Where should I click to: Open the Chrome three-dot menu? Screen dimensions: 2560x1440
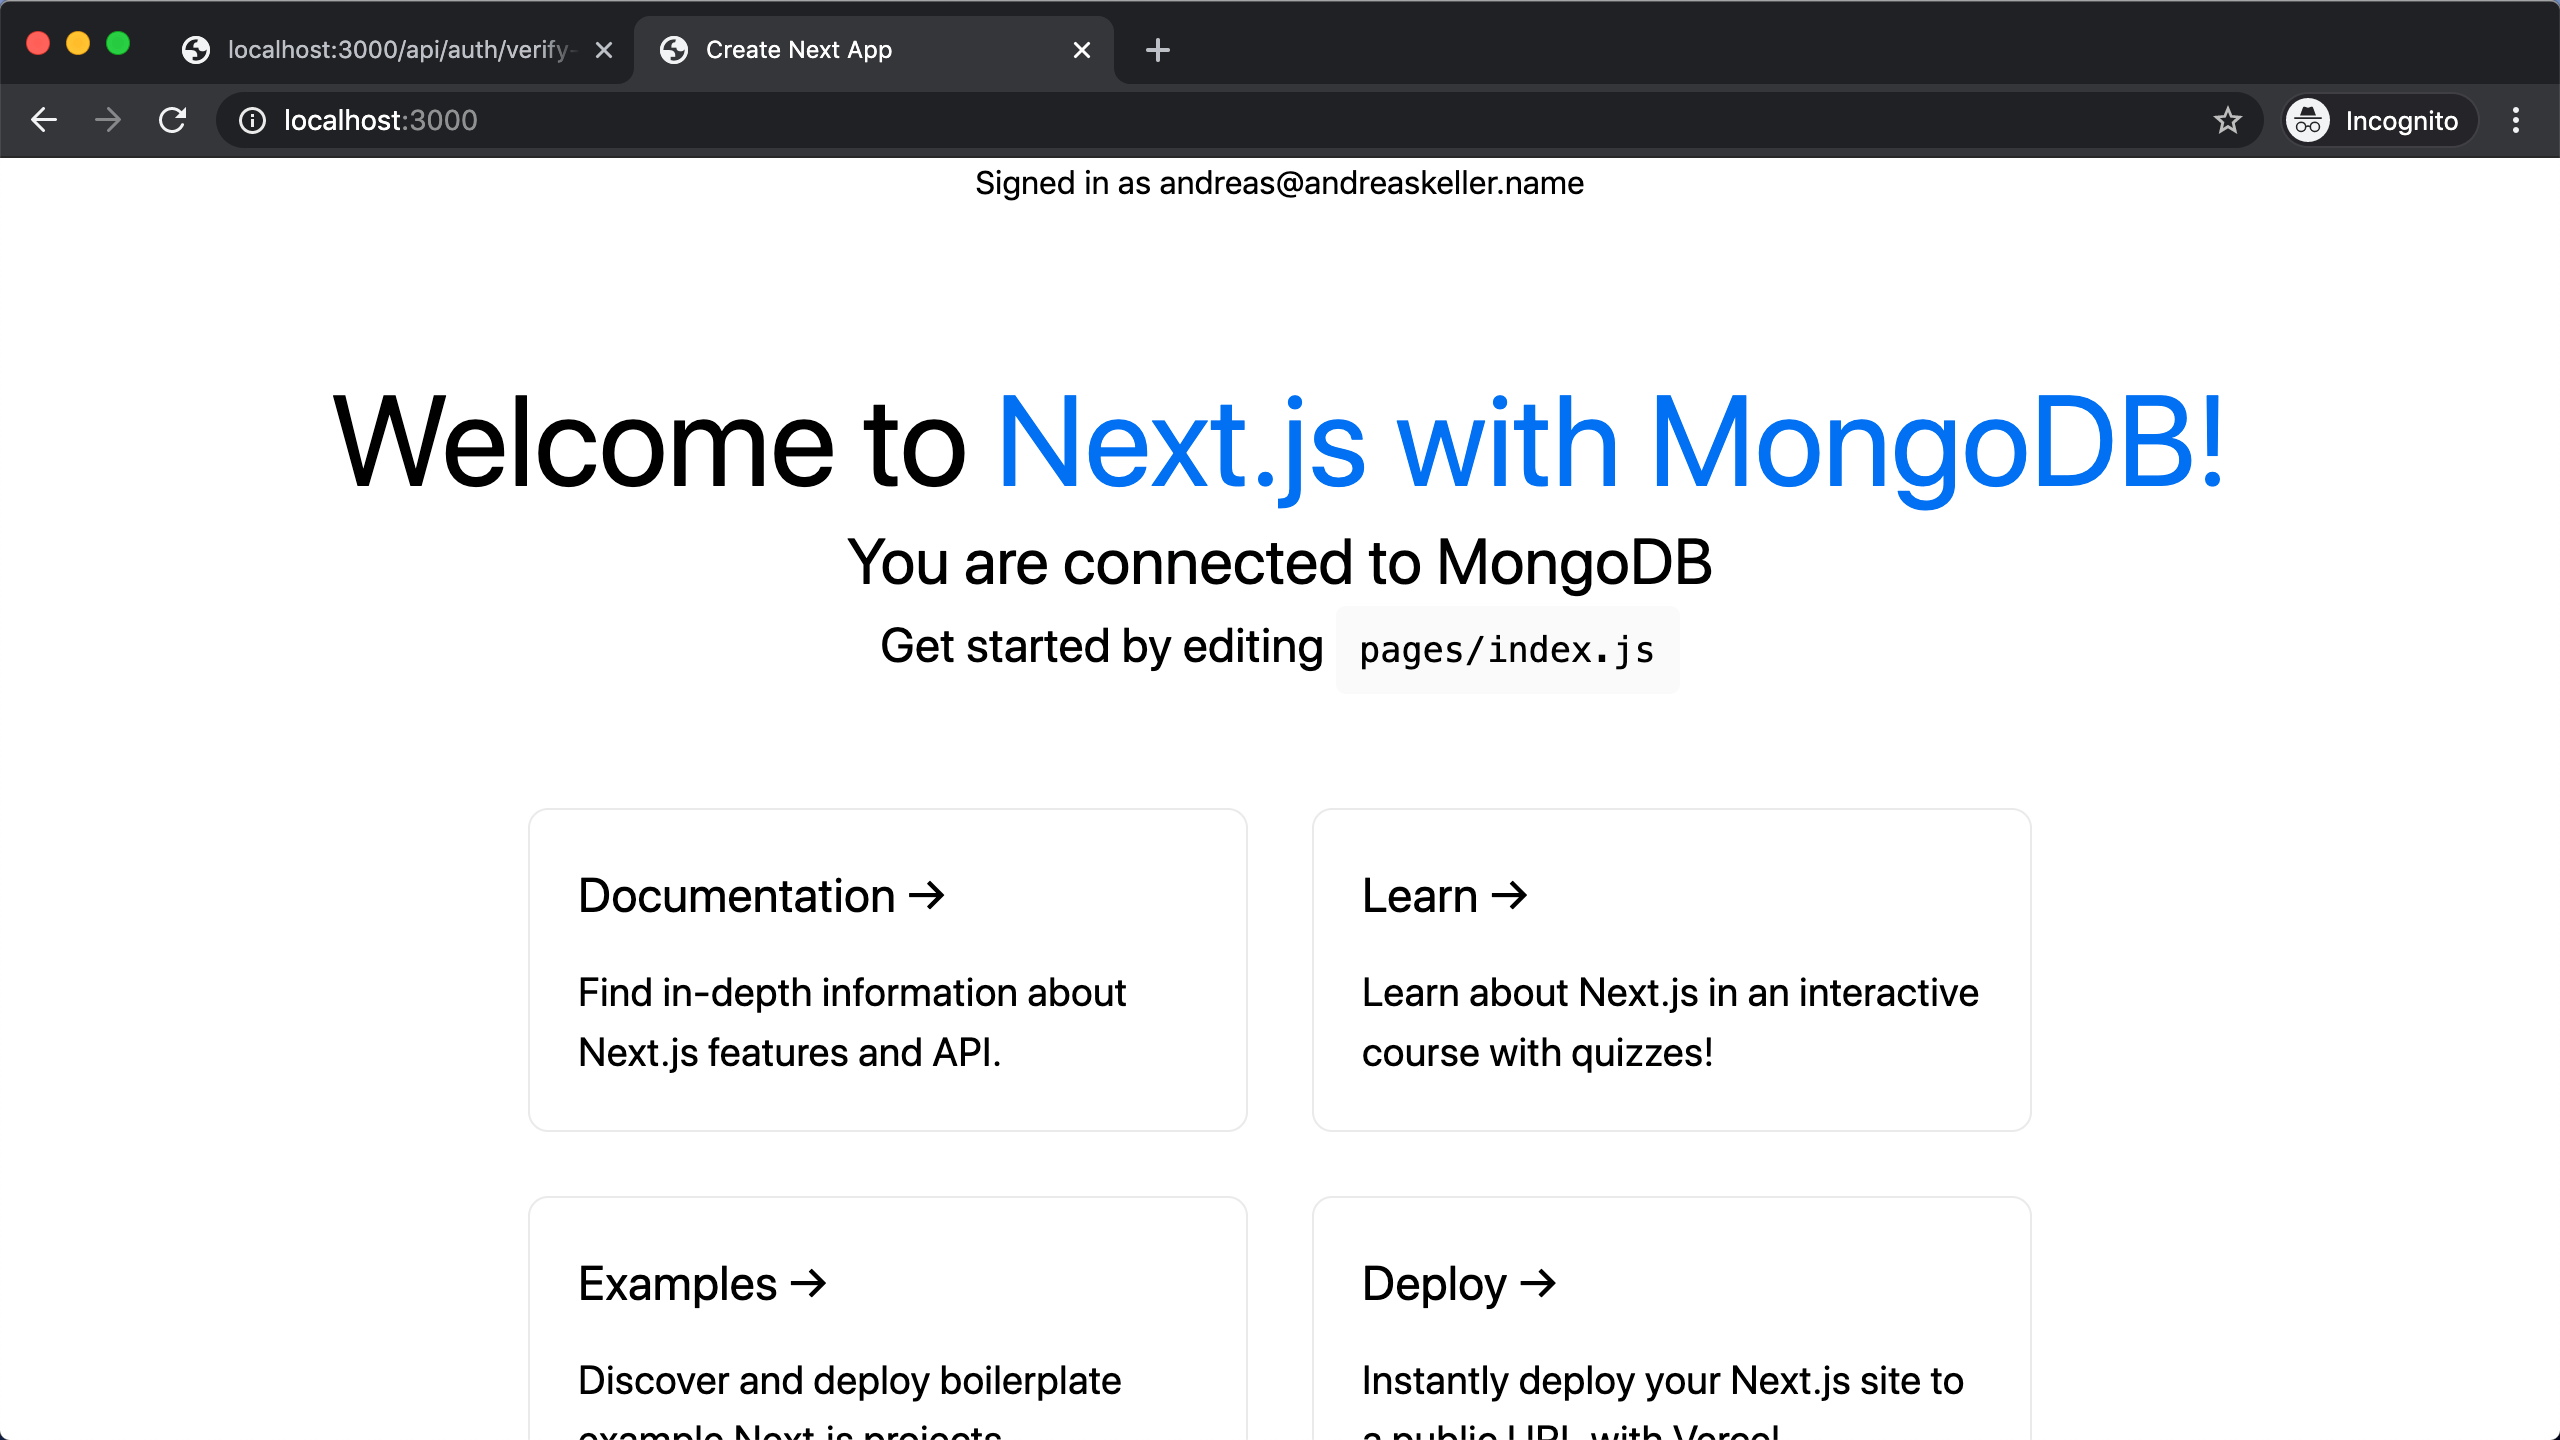point(2516,120)
